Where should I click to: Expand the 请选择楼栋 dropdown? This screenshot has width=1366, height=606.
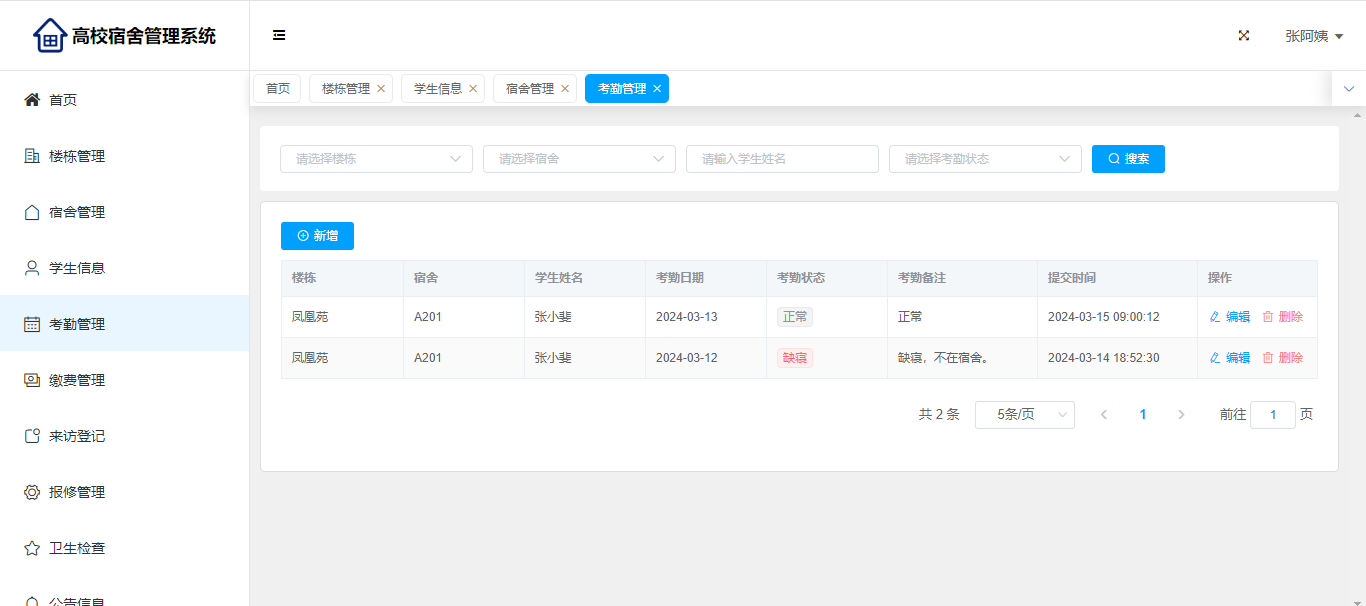point(376,159)
